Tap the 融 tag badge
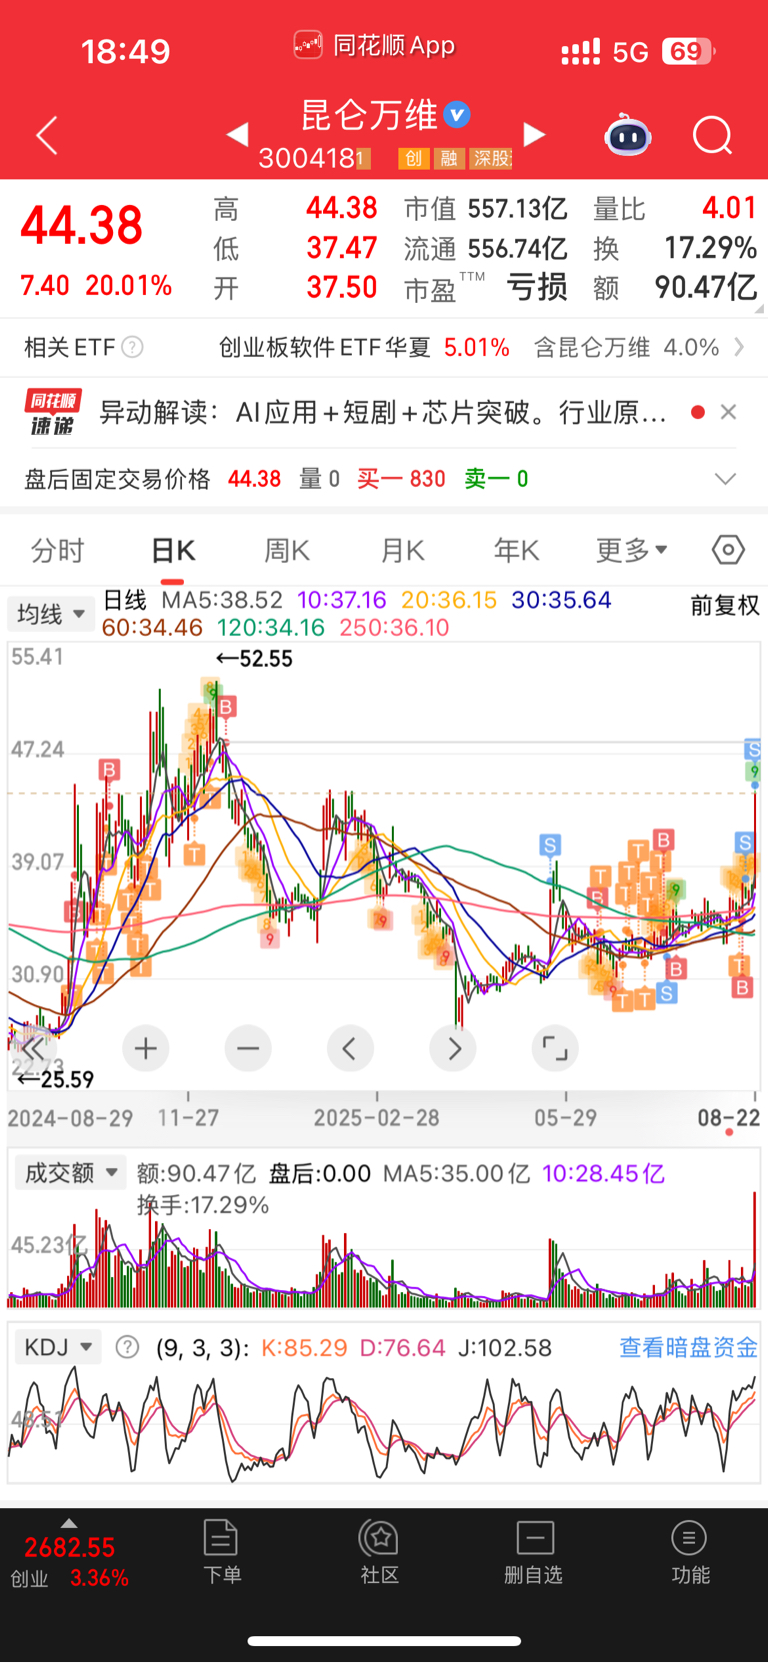768x1663 pixels. pyautogui.click(x=449, y=158)
